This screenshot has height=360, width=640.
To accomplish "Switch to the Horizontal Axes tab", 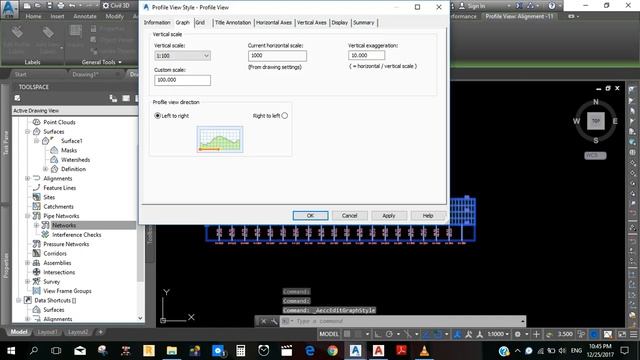I will tap(274, 22).
